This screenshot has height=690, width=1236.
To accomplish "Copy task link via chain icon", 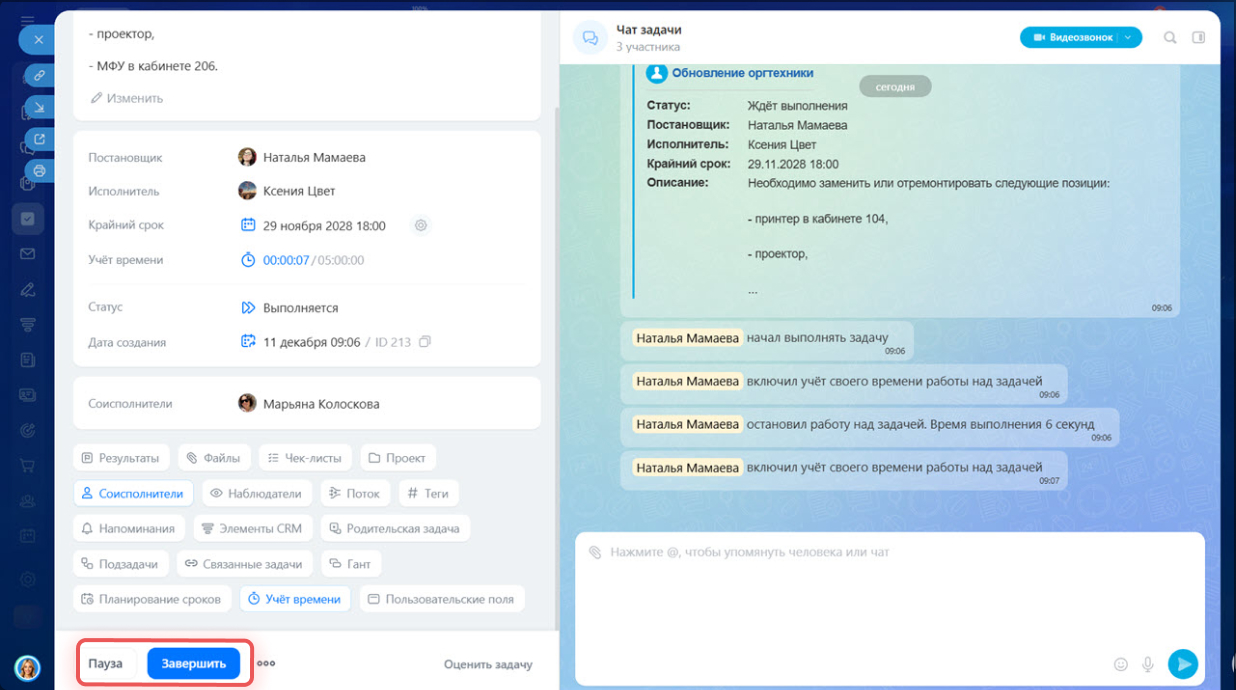I will coord(39,75).
